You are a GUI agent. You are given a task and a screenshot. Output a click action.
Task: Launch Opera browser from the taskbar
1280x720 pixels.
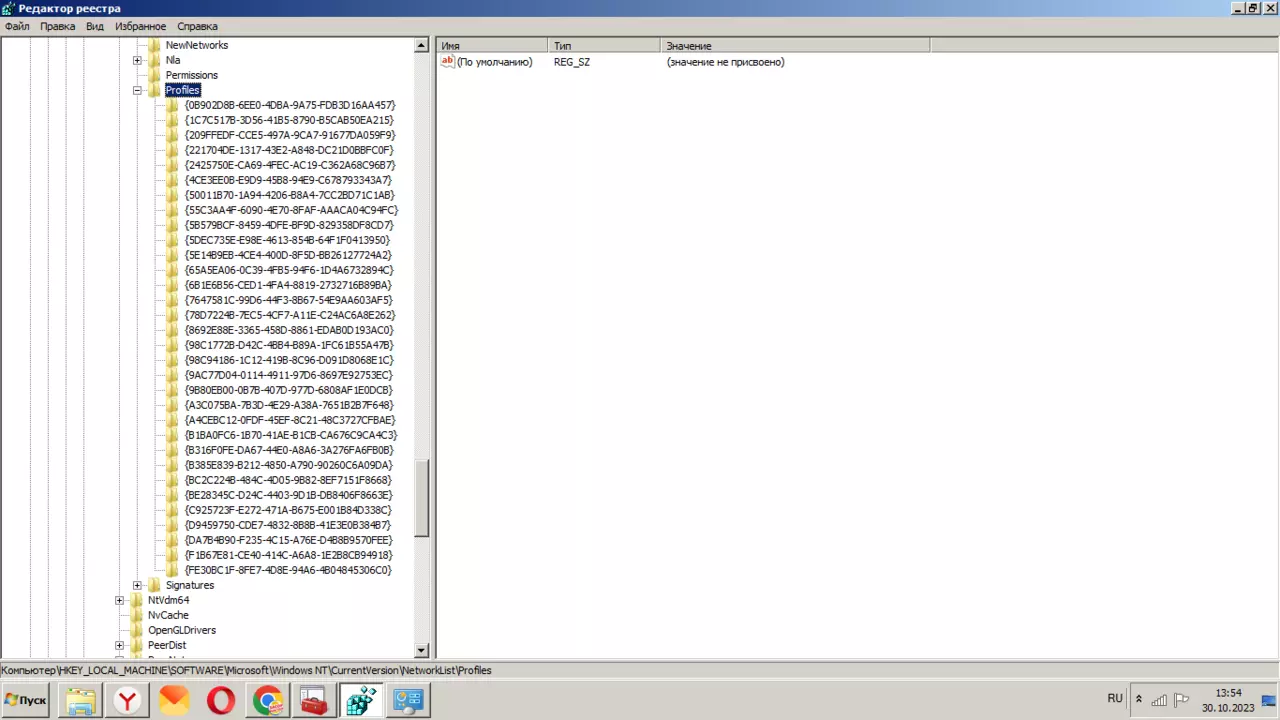point(221,701)
